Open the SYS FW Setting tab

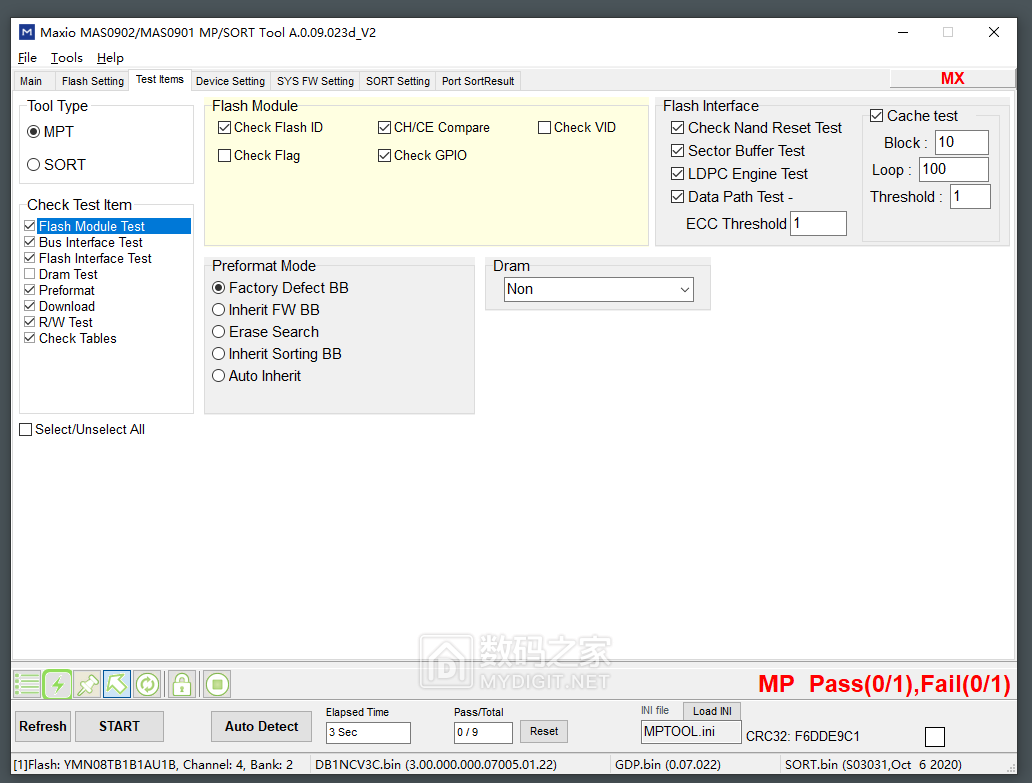315,81
